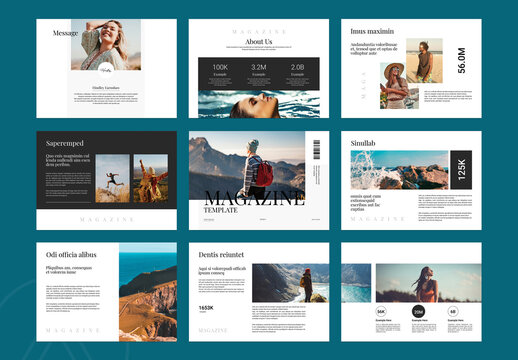Screen dimensions: 518x360
Task: Click the "6B" circle badge
Action: 453,312
